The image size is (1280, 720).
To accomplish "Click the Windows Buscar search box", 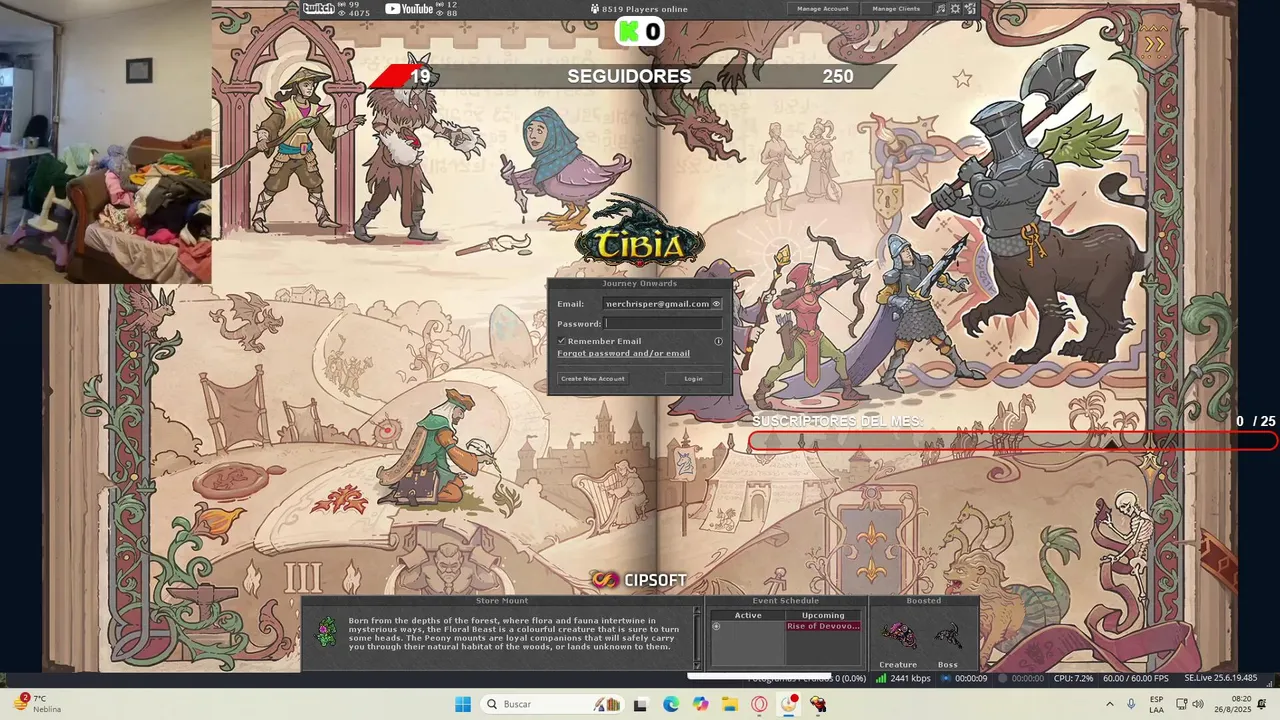I will tap(550, 704).
